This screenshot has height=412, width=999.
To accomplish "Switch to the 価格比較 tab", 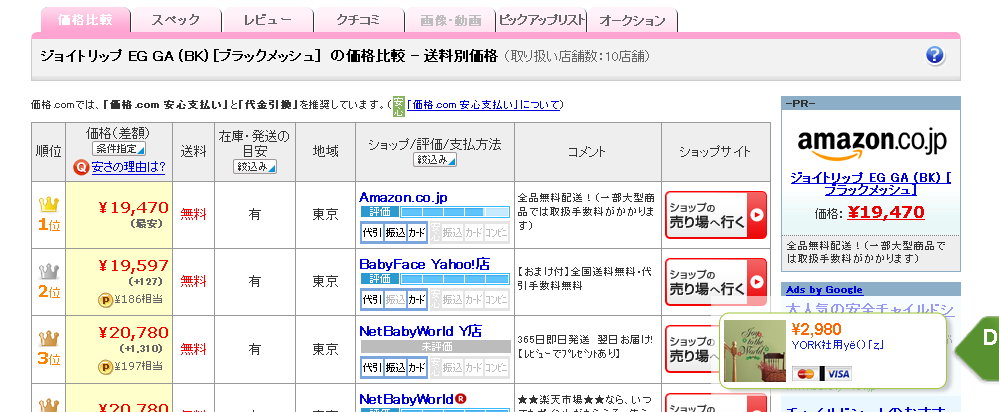I will click(x=85, y=20).
